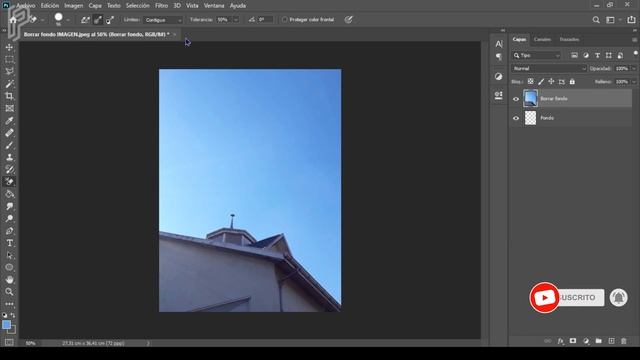The width and height of the screenshot is (640, 360).
Task: Toggle Quick Mask mode icon
Action: pos(9,342)
